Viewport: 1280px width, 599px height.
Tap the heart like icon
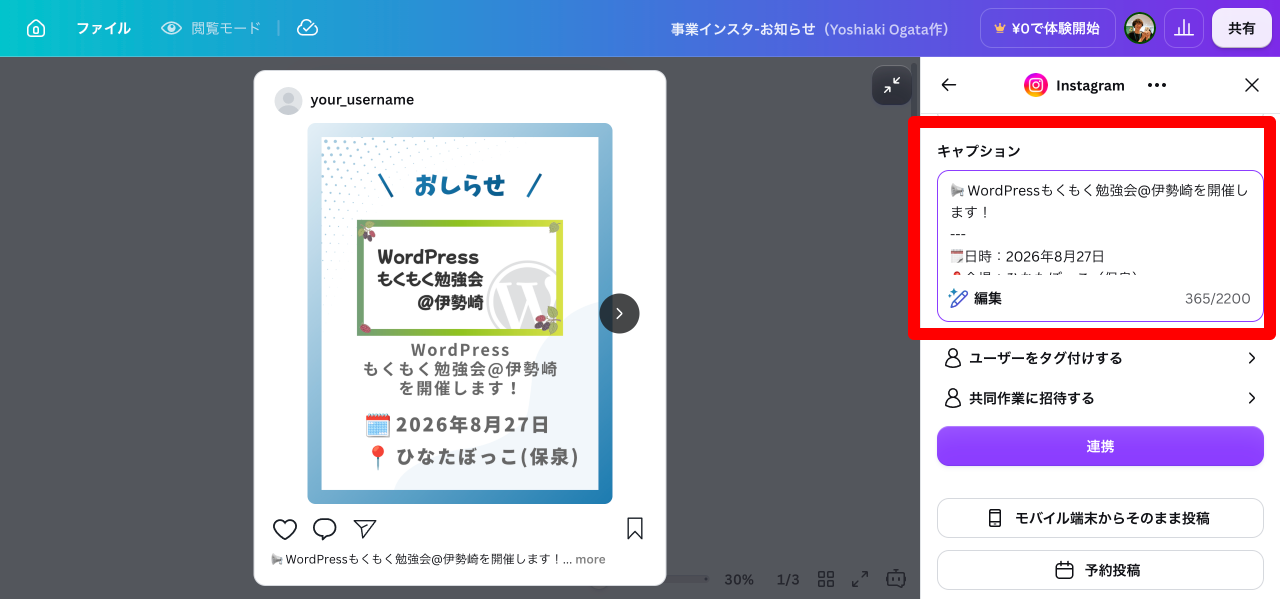(285, 529)
